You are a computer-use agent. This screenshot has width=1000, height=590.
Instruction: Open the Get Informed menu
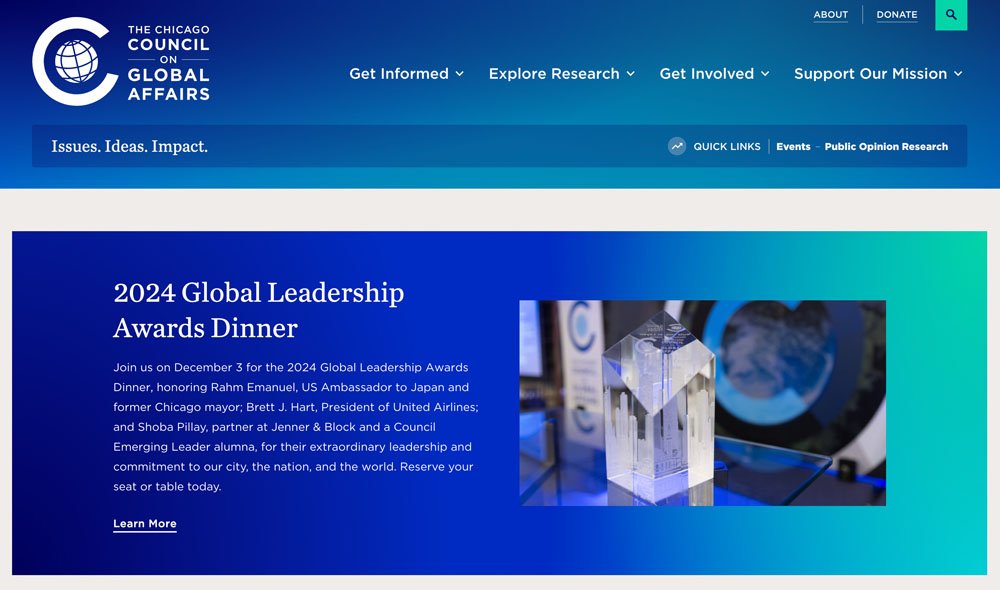[x=399, y=74]
